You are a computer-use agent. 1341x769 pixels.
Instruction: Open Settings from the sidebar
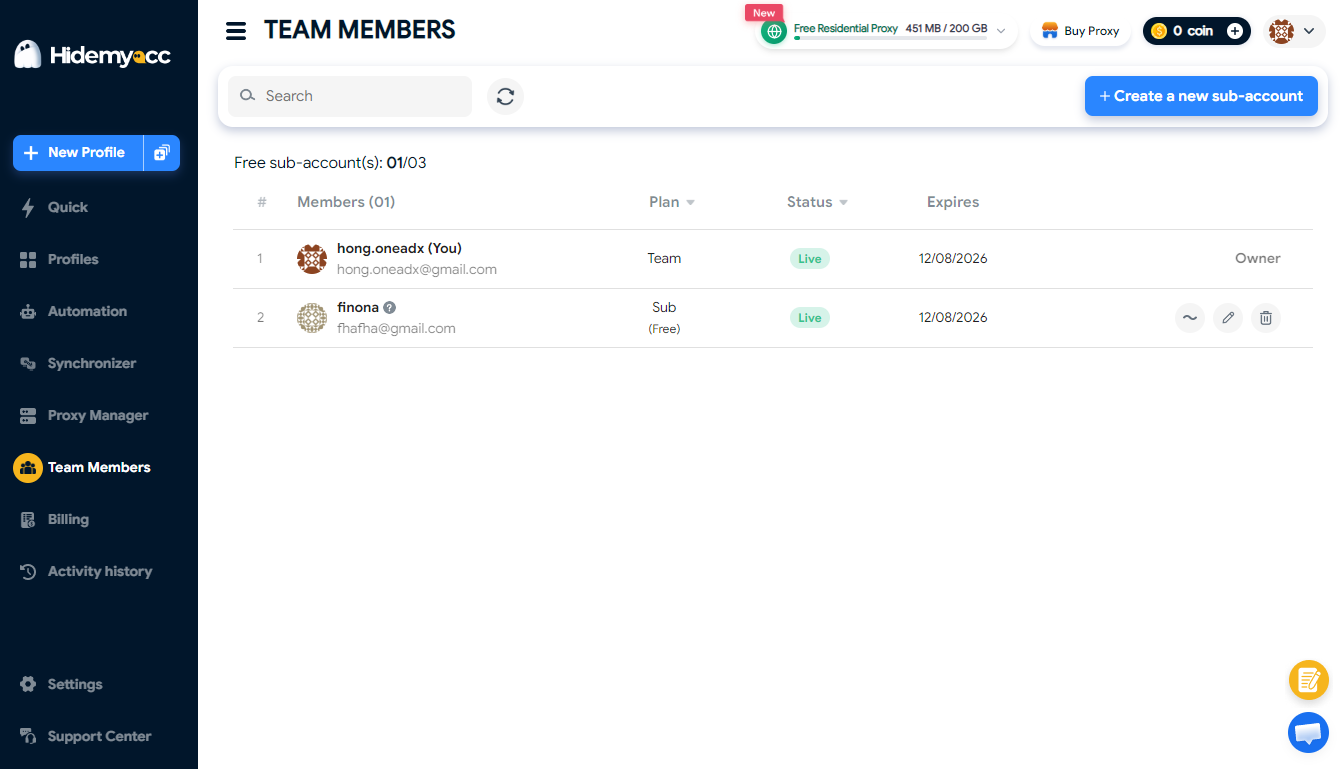tap(62, 684)
